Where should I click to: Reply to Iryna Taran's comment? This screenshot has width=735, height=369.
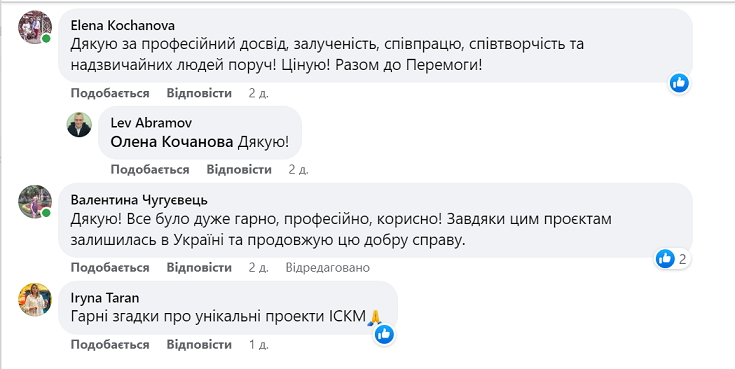point(199,345)
